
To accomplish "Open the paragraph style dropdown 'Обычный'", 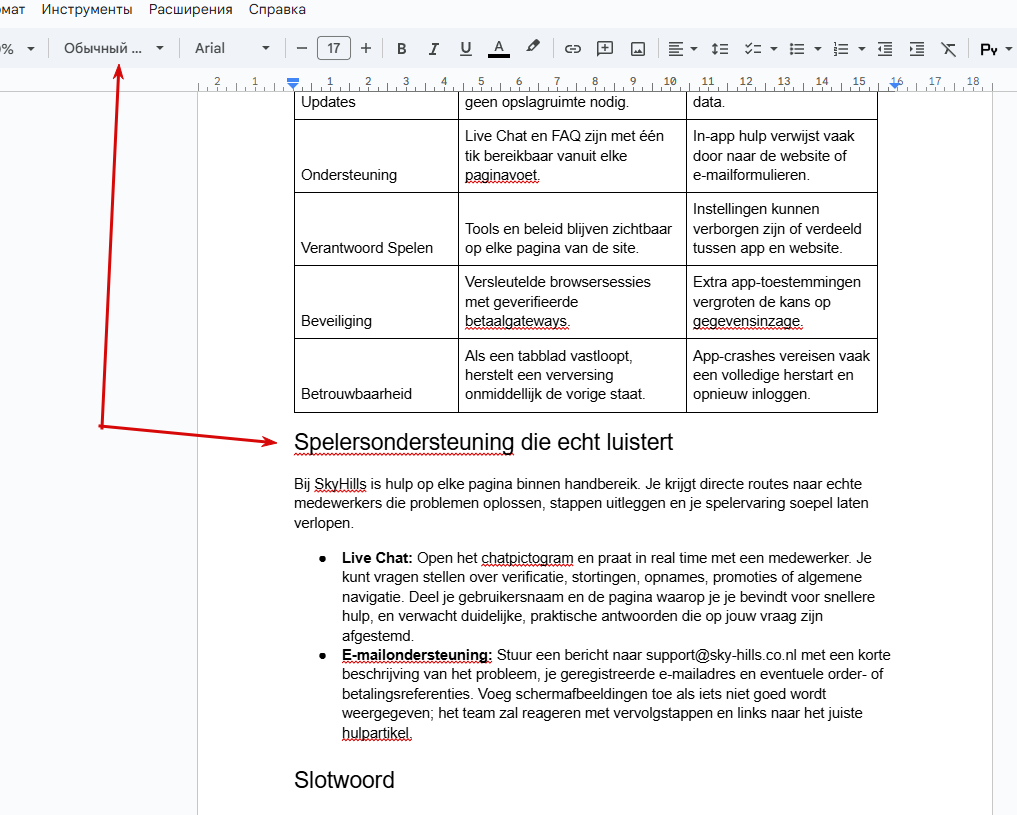I will [114, 49].
